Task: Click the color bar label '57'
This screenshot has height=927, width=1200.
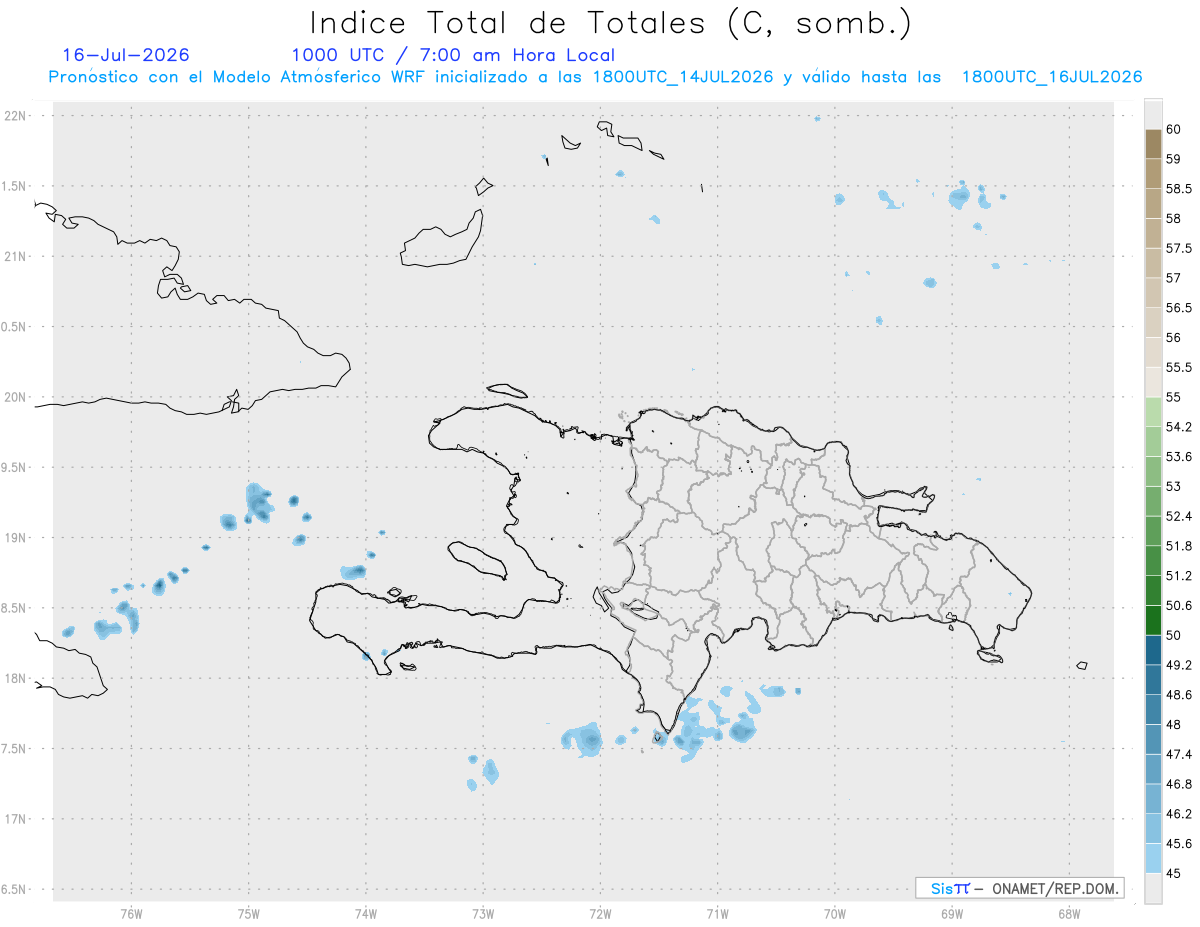Action: point(1174,278)
